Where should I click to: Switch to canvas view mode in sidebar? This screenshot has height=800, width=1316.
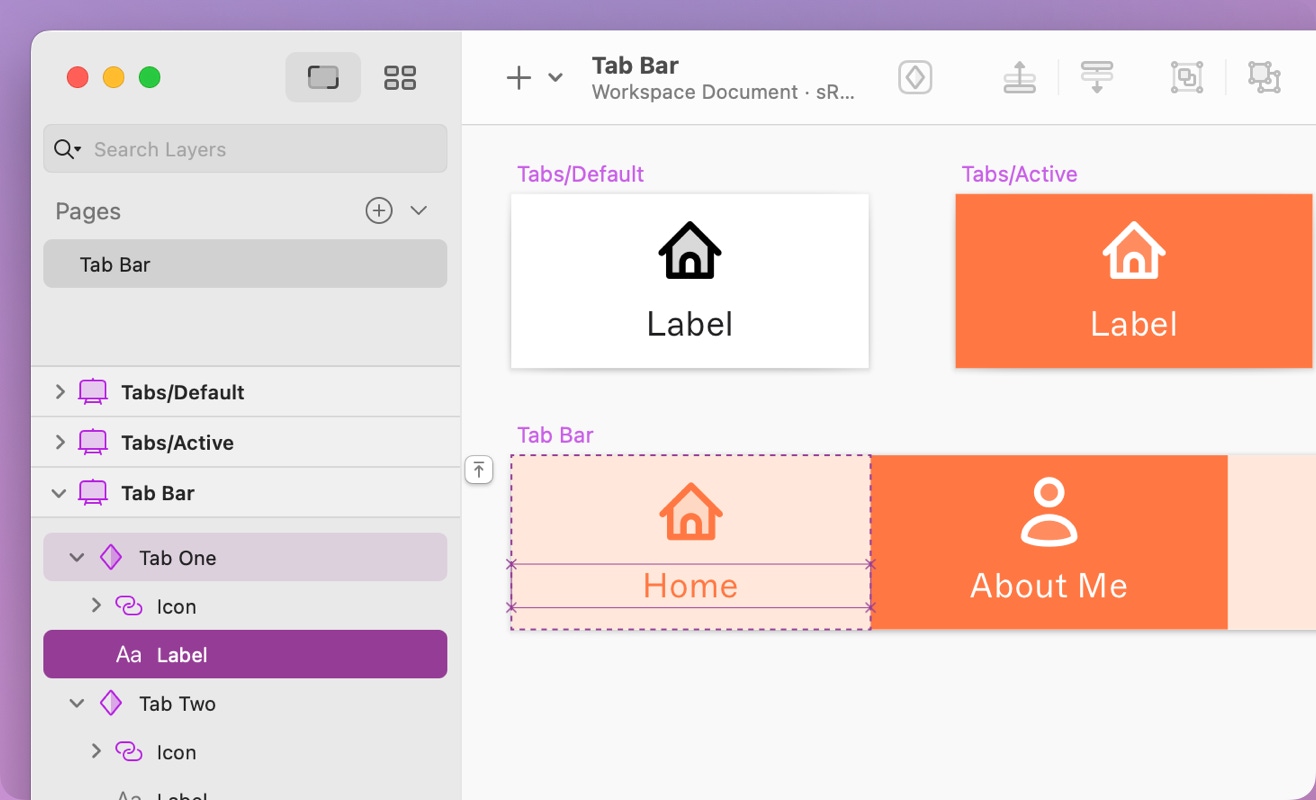coord(323,77)
